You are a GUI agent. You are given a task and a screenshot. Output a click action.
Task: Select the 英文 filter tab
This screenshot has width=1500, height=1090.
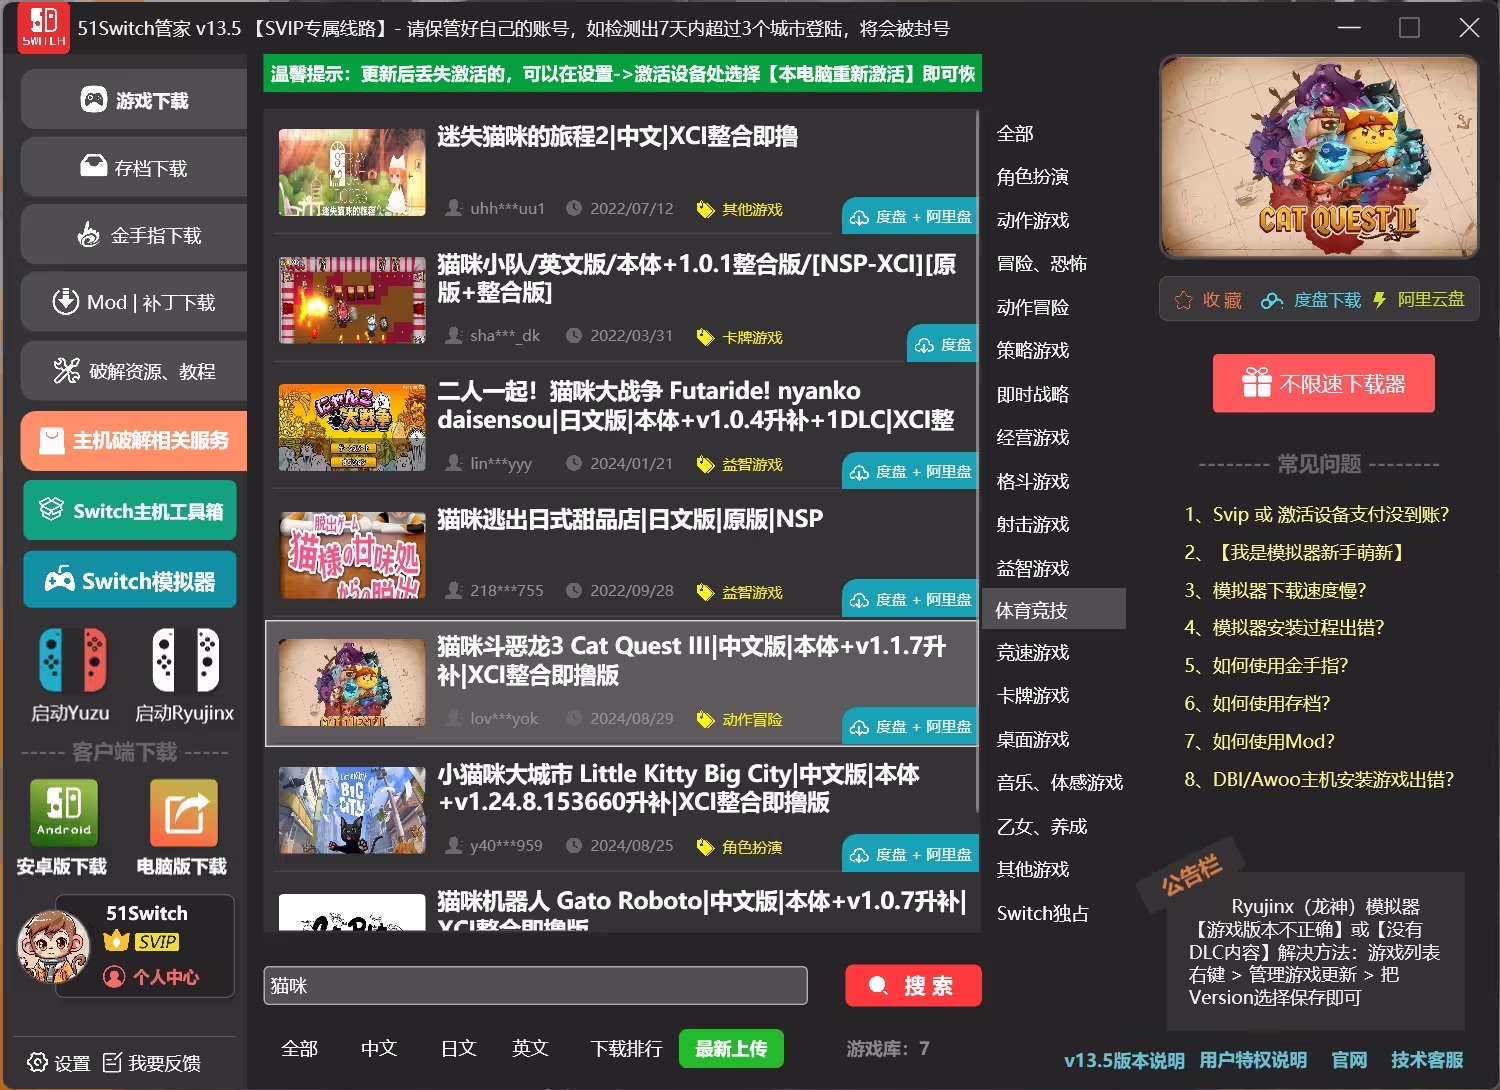(x=530, y=1048)
